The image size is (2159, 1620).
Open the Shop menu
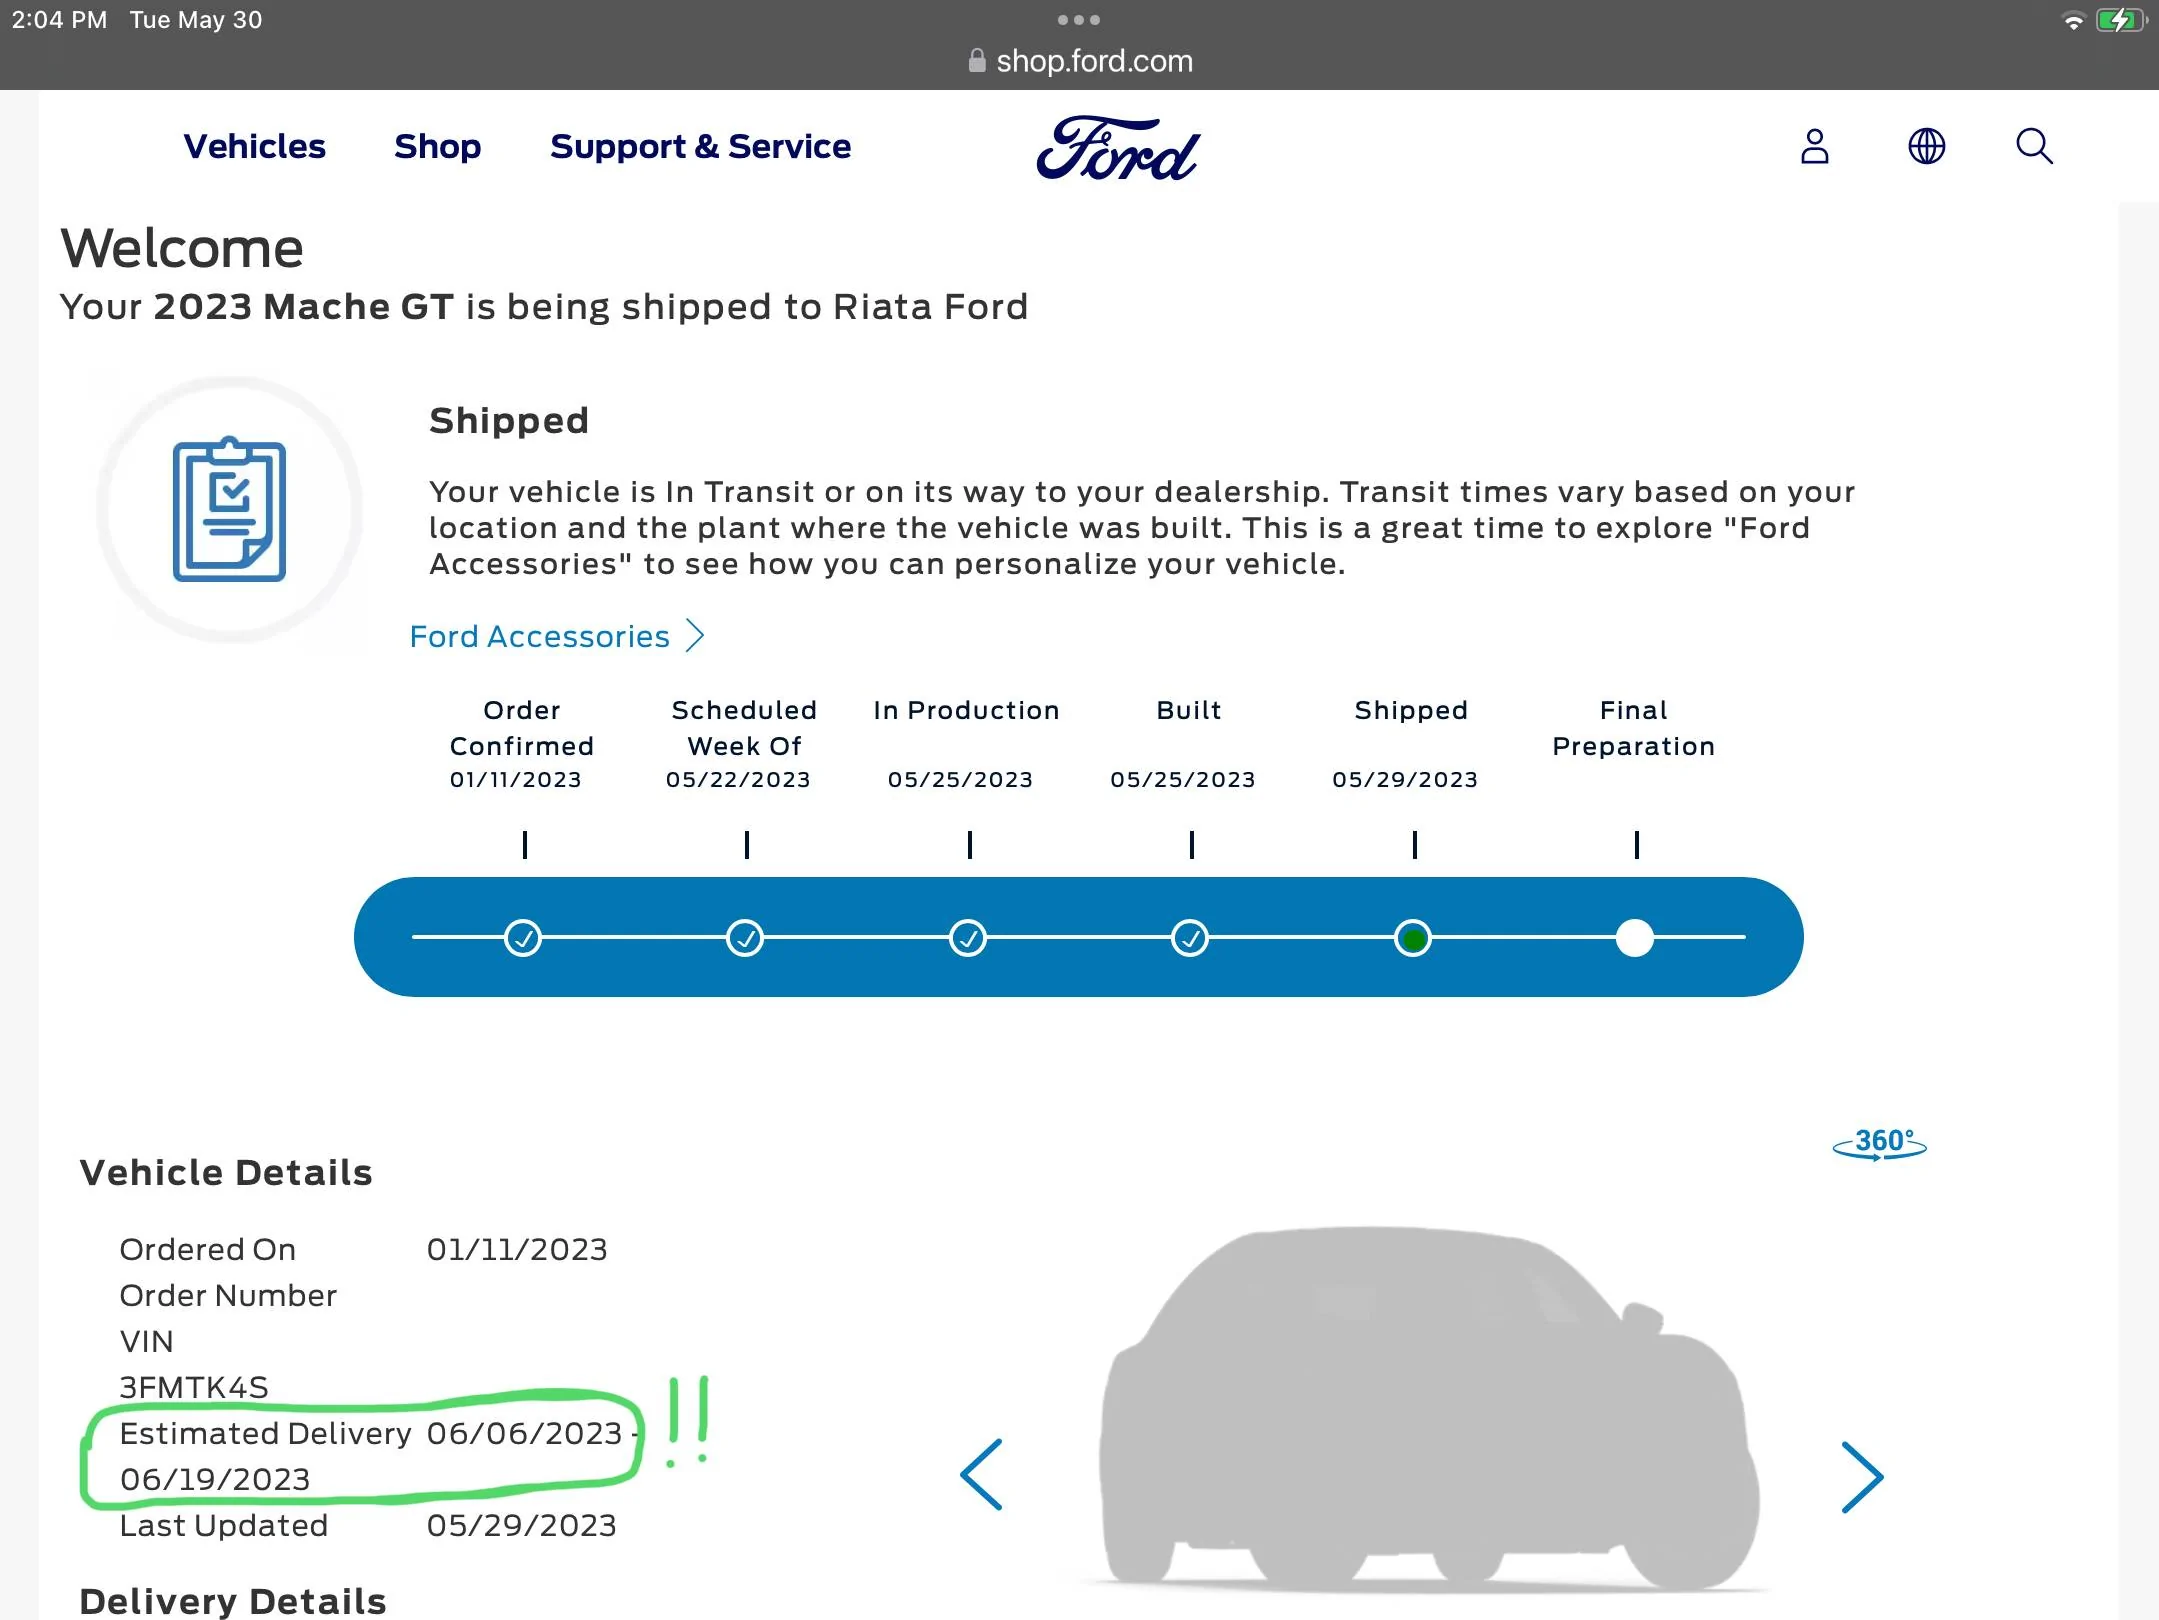(437, 146)
